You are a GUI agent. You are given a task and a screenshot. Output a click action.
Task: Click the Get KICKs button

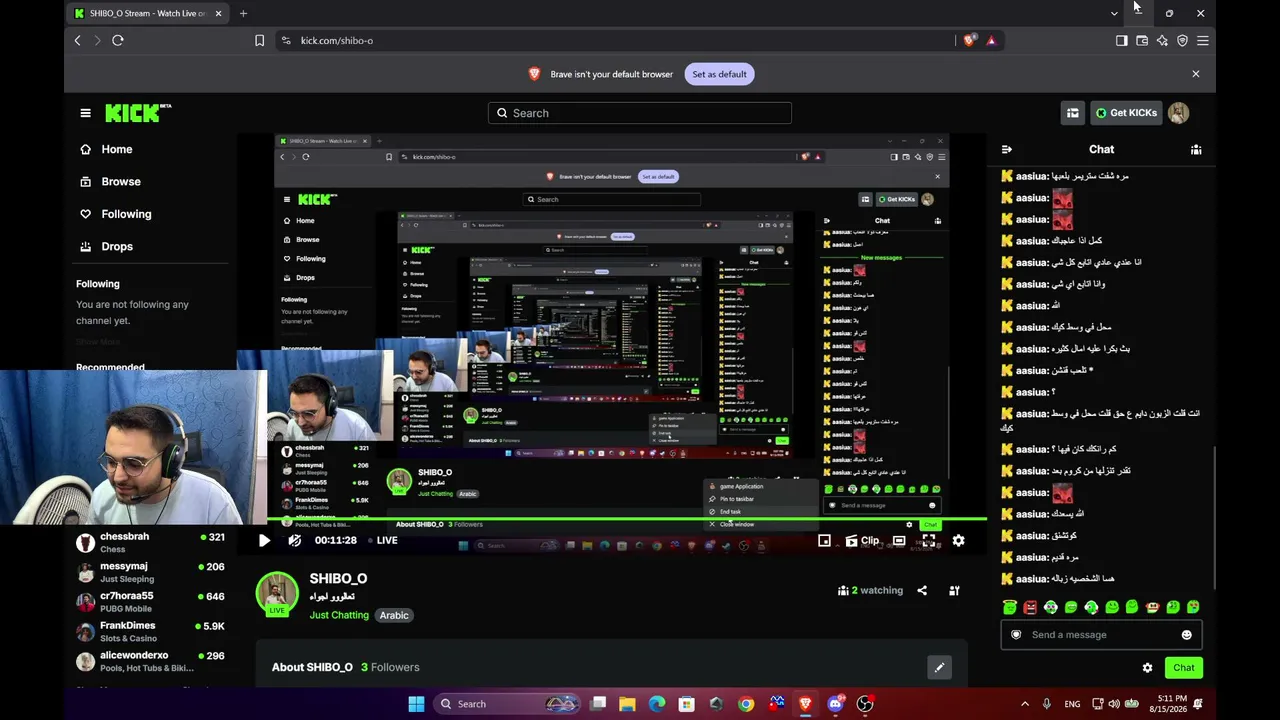pos(1126,113)
